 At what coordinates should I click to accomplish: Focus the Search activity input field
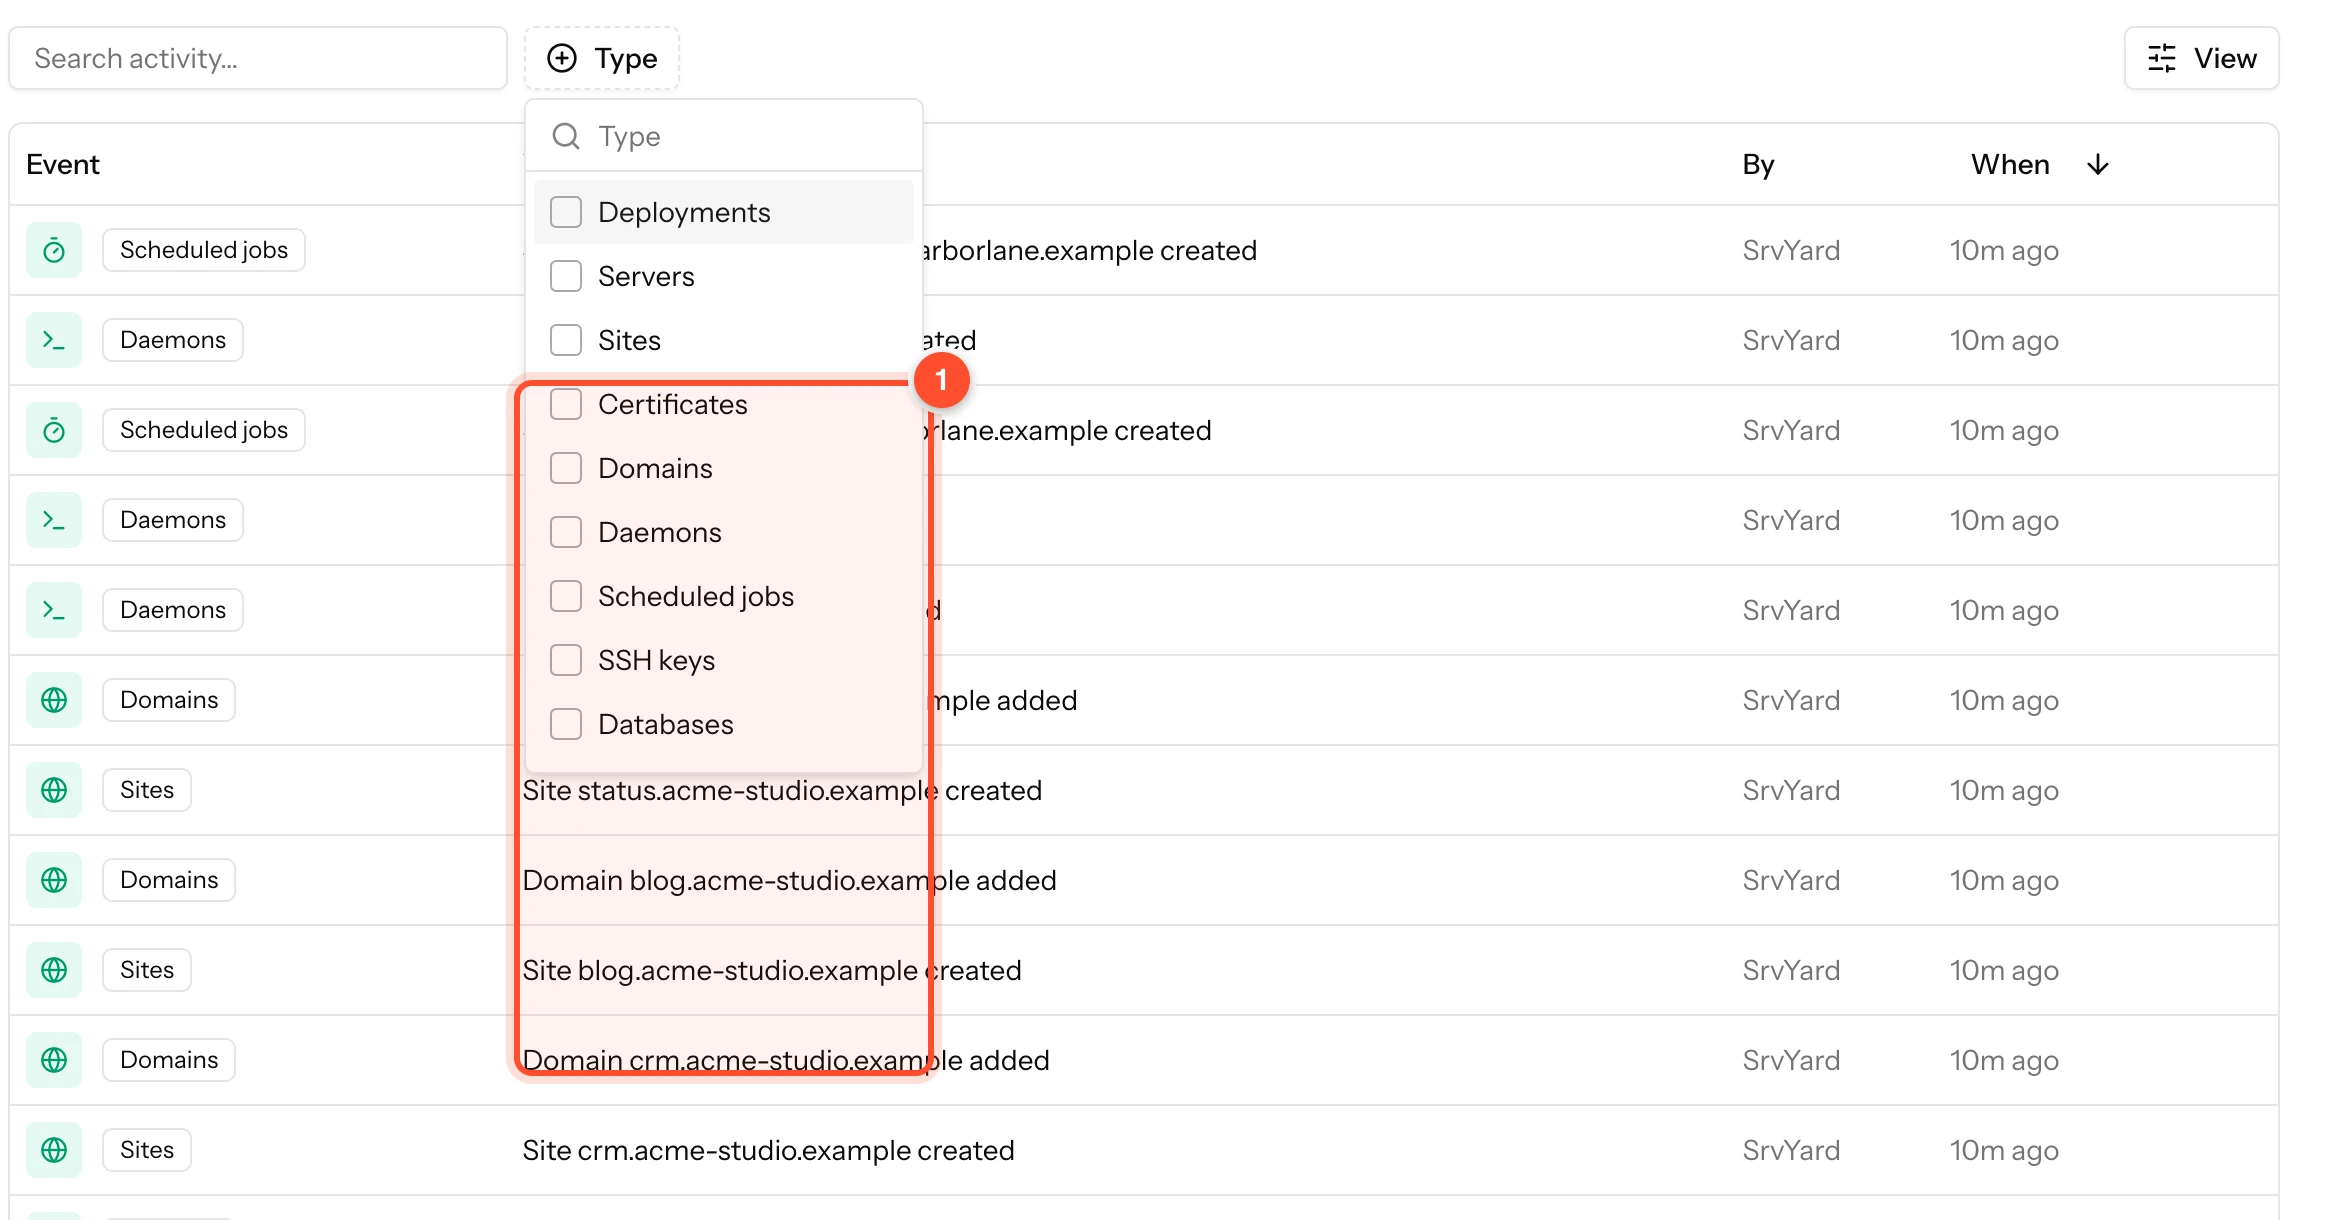[x=258, y=58]
